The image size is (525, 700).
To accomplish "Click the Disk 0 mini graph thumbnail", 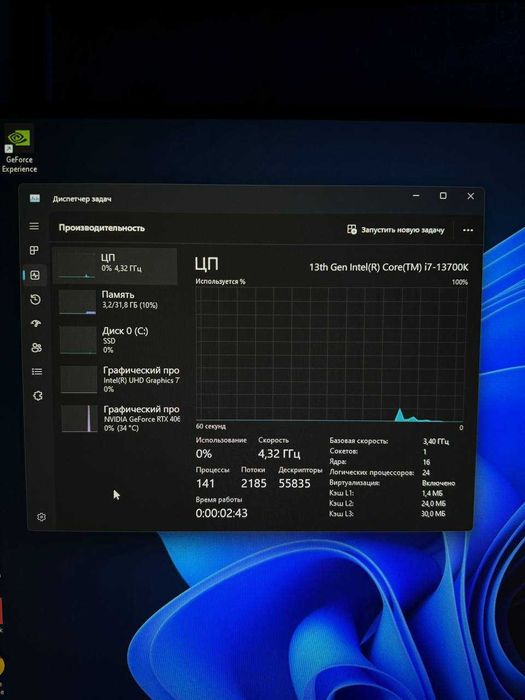I will pyautogui.click(x=78, y=340).
